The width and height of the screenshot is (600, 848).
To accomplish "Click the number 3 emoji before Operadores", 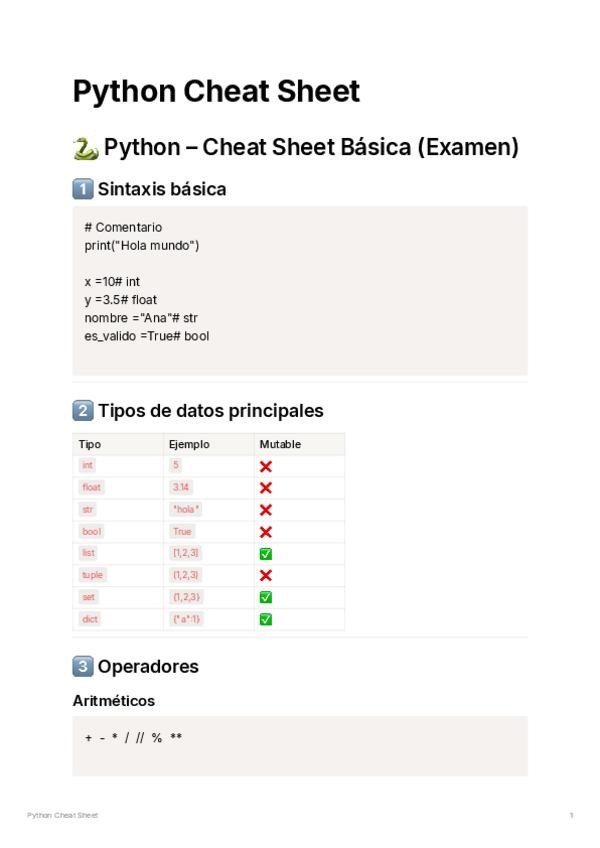I will 83,666.
